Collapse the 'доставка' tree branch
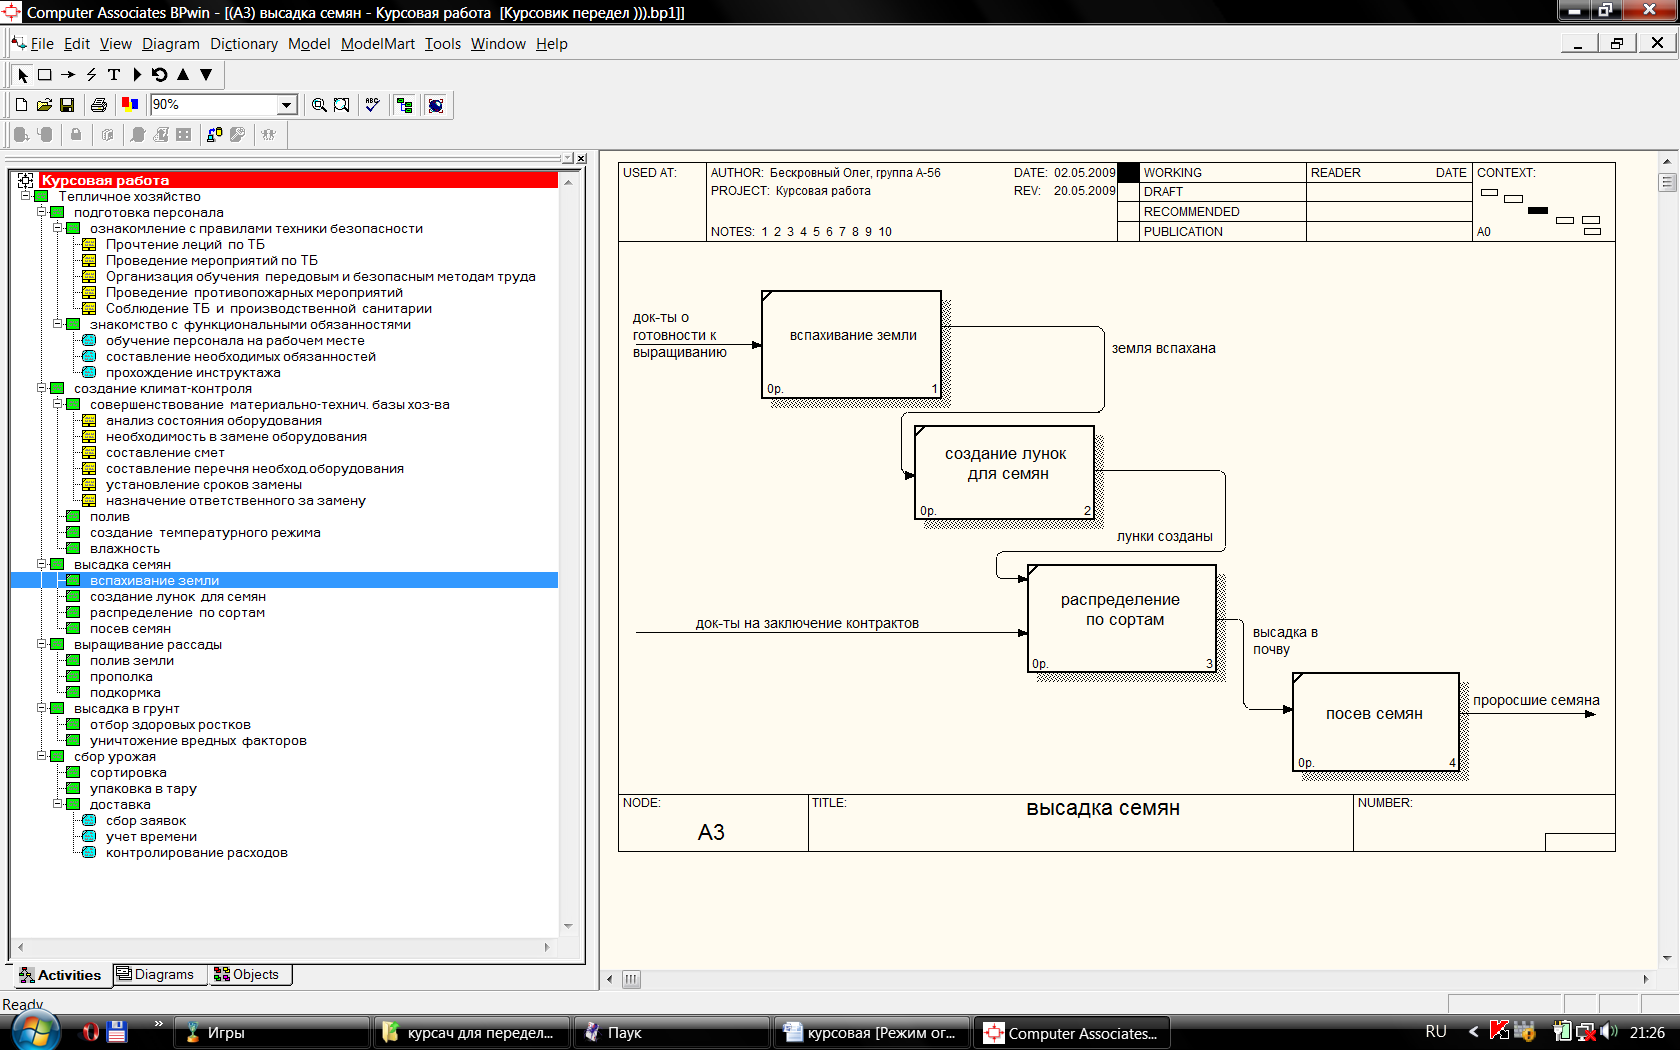The width and height of the screenshot is (1680, 1050). click(58, 805)
